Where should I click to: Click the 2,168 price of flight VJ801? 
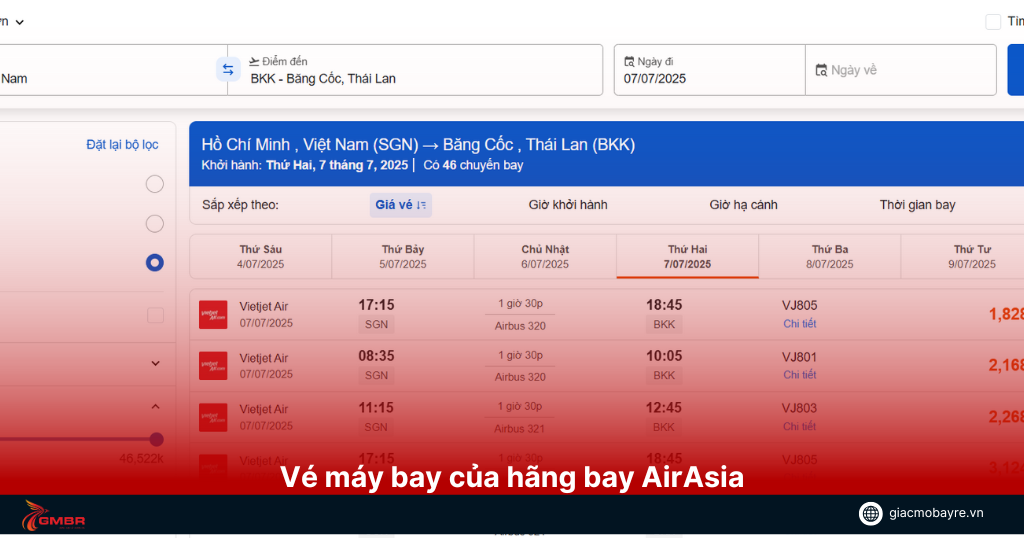click(x=1006, y=365)
